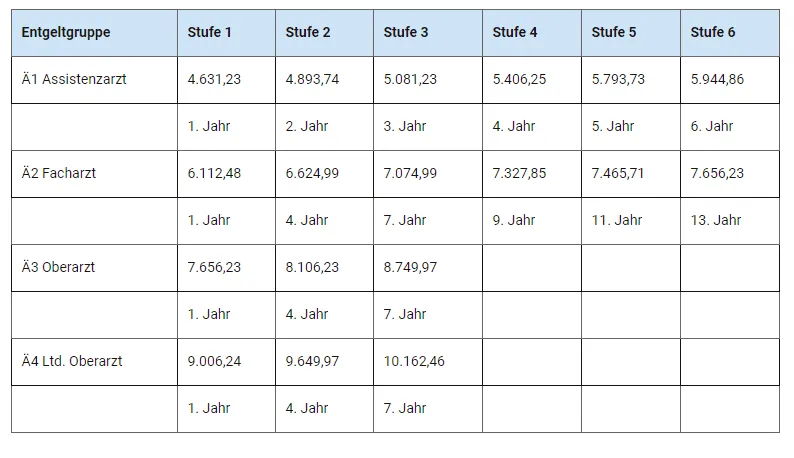Viewport: 794px width, 458px height.
Task: Click the 9.006,24 cell
Action: (x=214, y=361)
